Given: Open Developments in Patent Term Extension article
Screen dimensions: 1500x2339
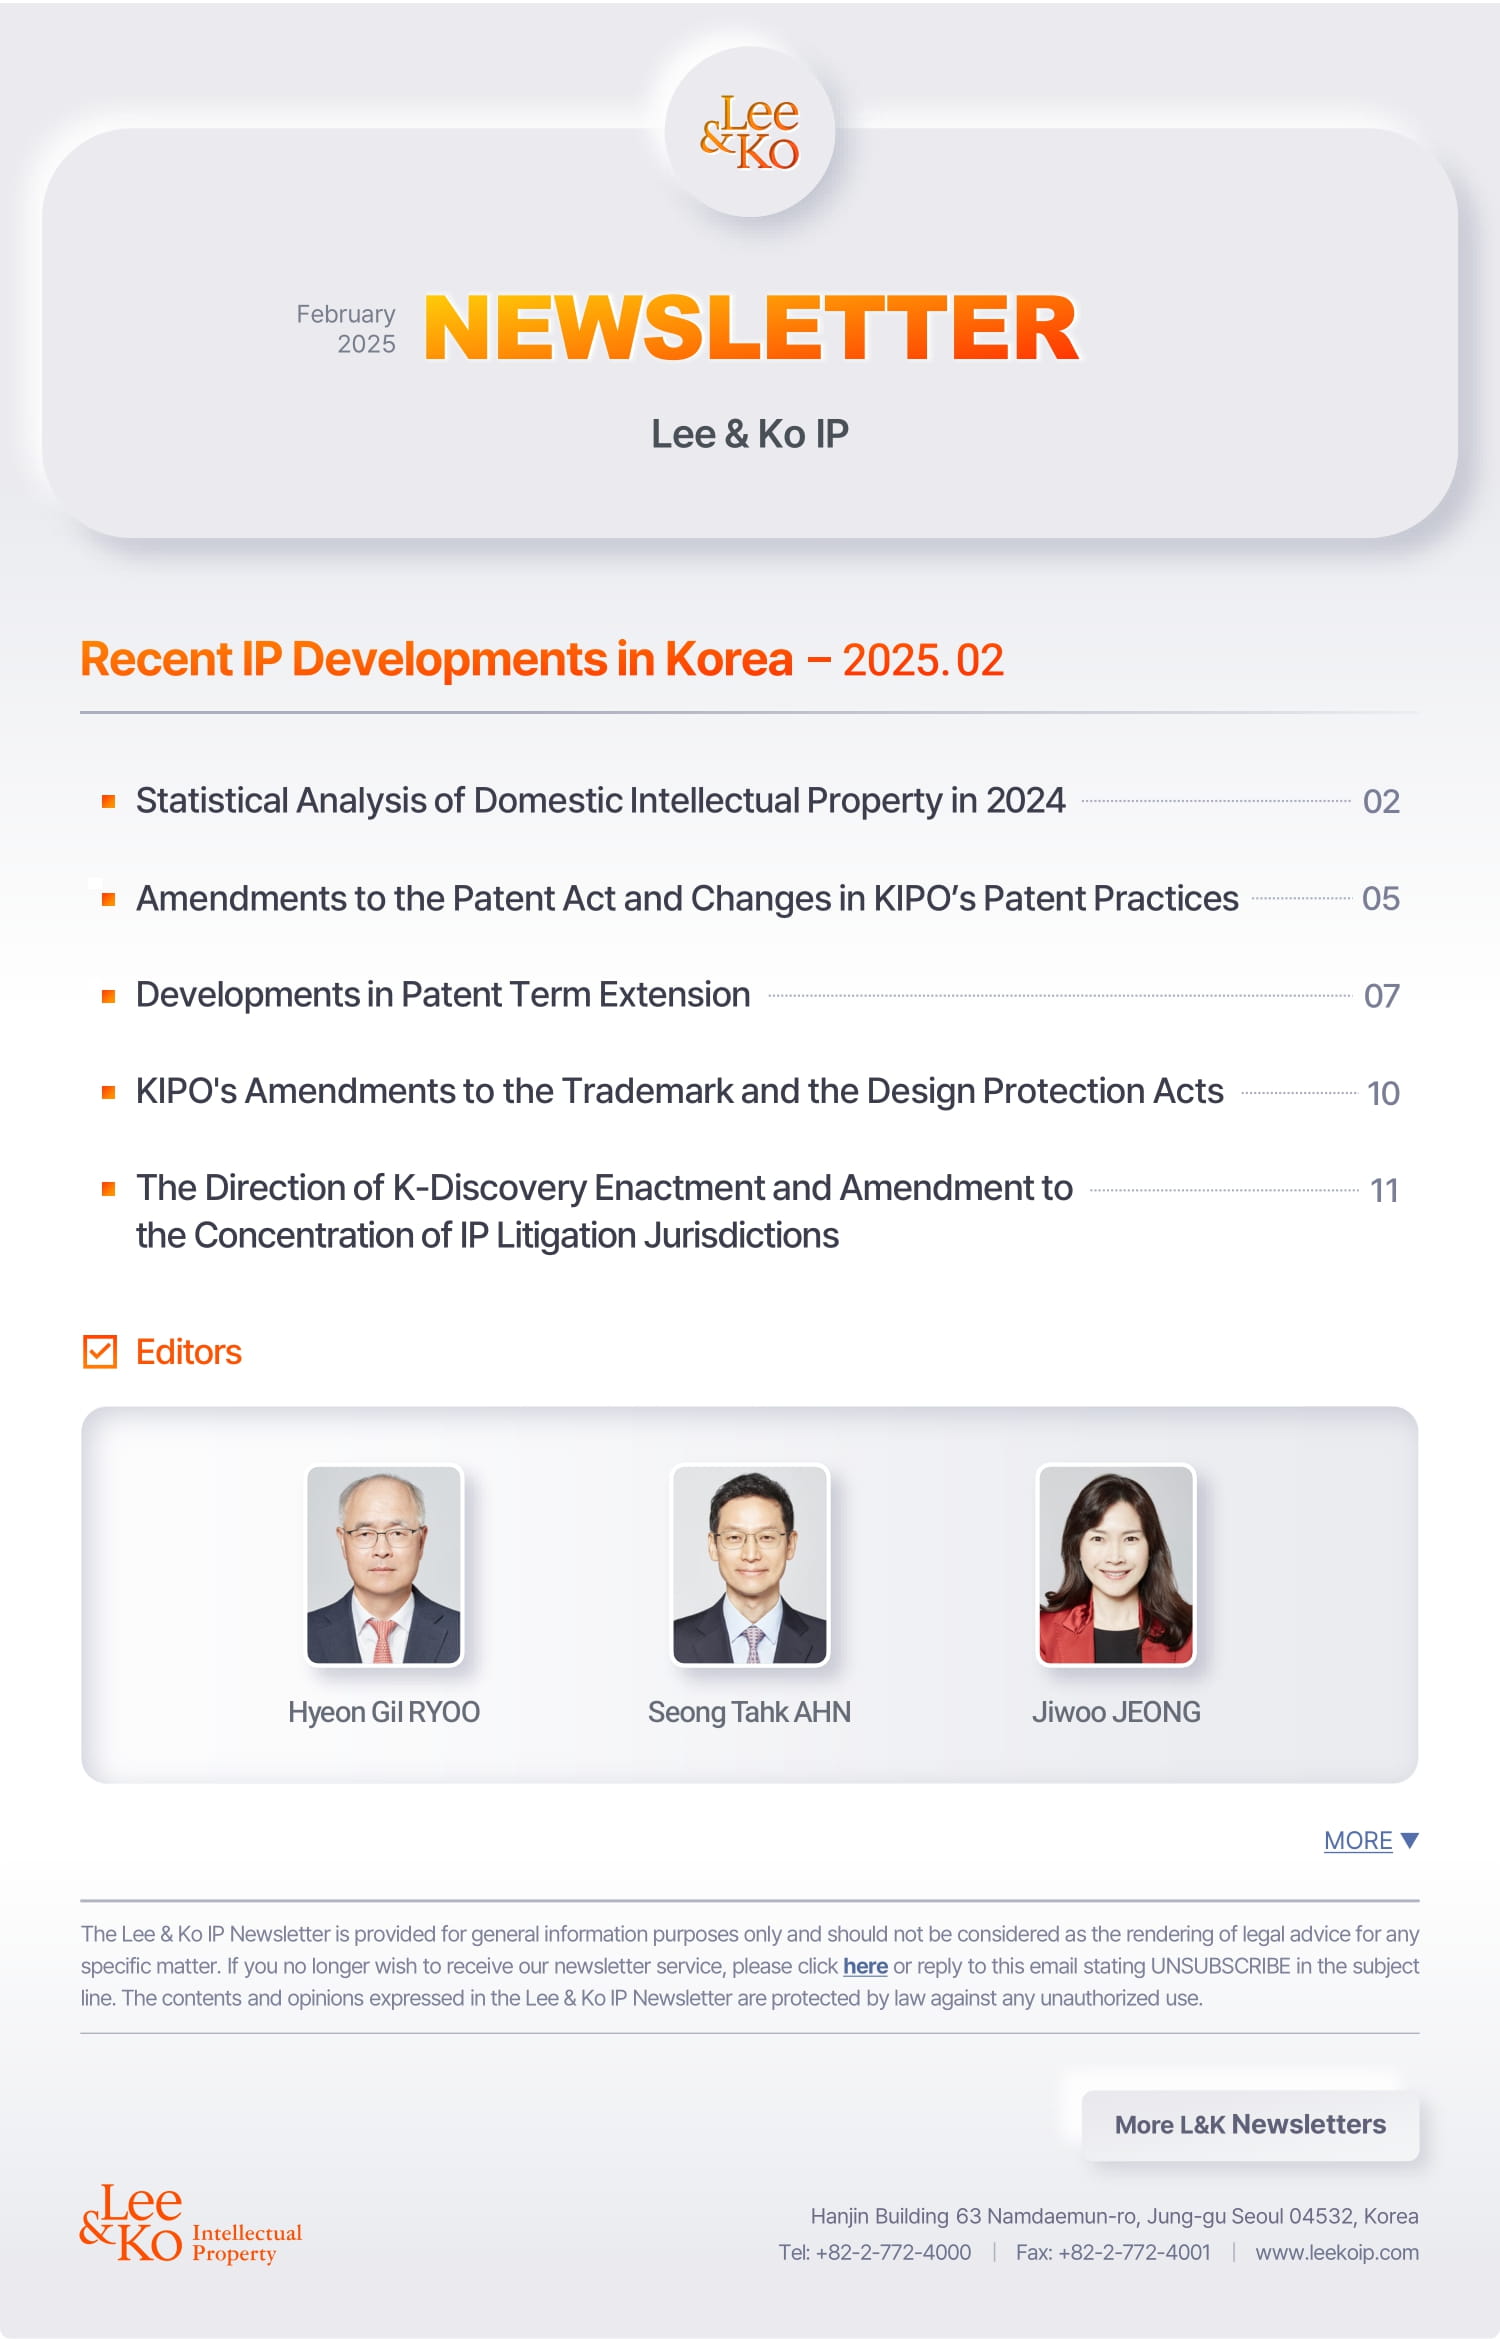Looking at the screenshot, I should [x=443, y=994].
